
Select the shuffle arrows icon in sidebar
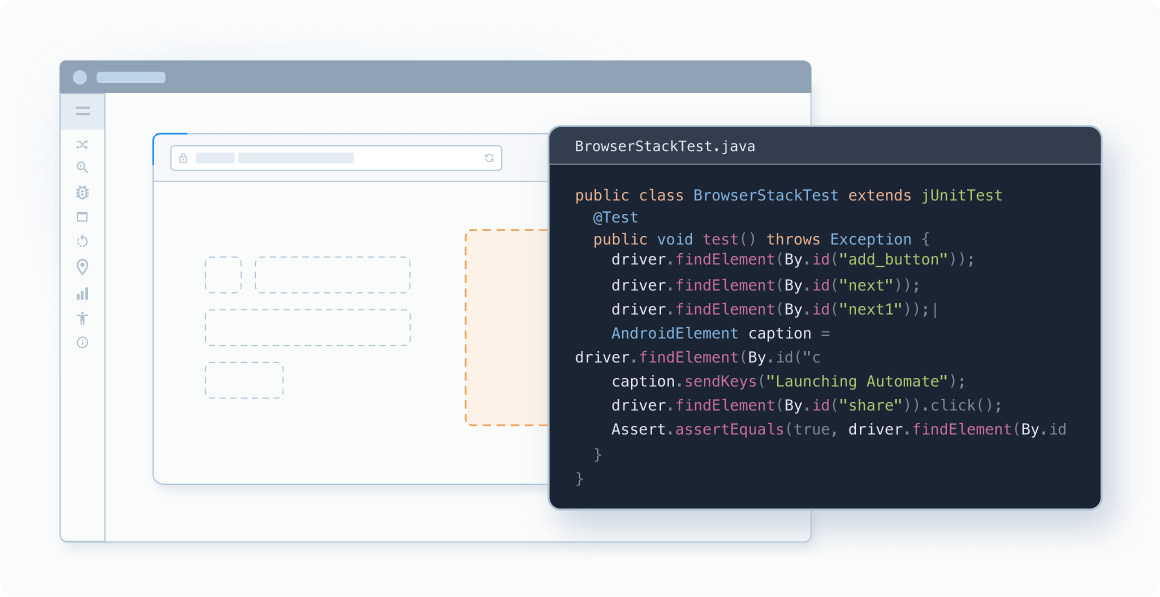[83, 143]
